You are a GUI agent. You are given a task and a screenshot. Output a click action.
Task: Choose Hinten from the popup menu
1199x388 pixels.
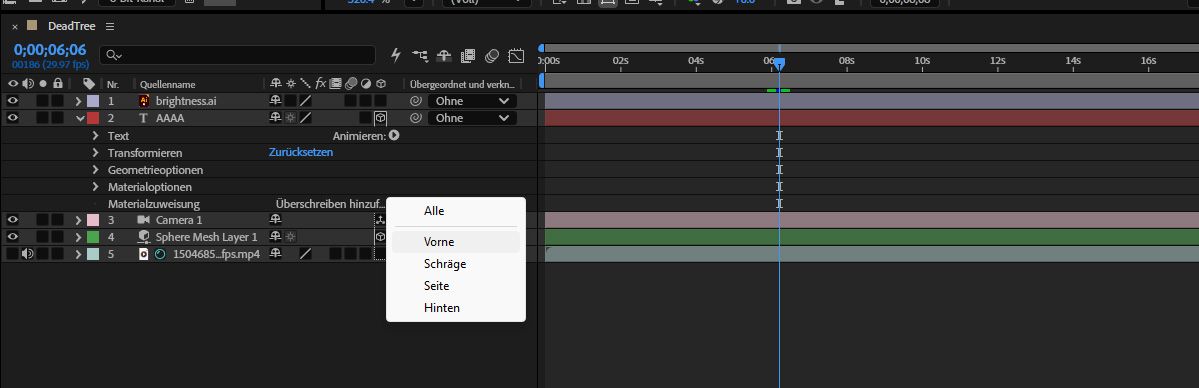[456, 308]
